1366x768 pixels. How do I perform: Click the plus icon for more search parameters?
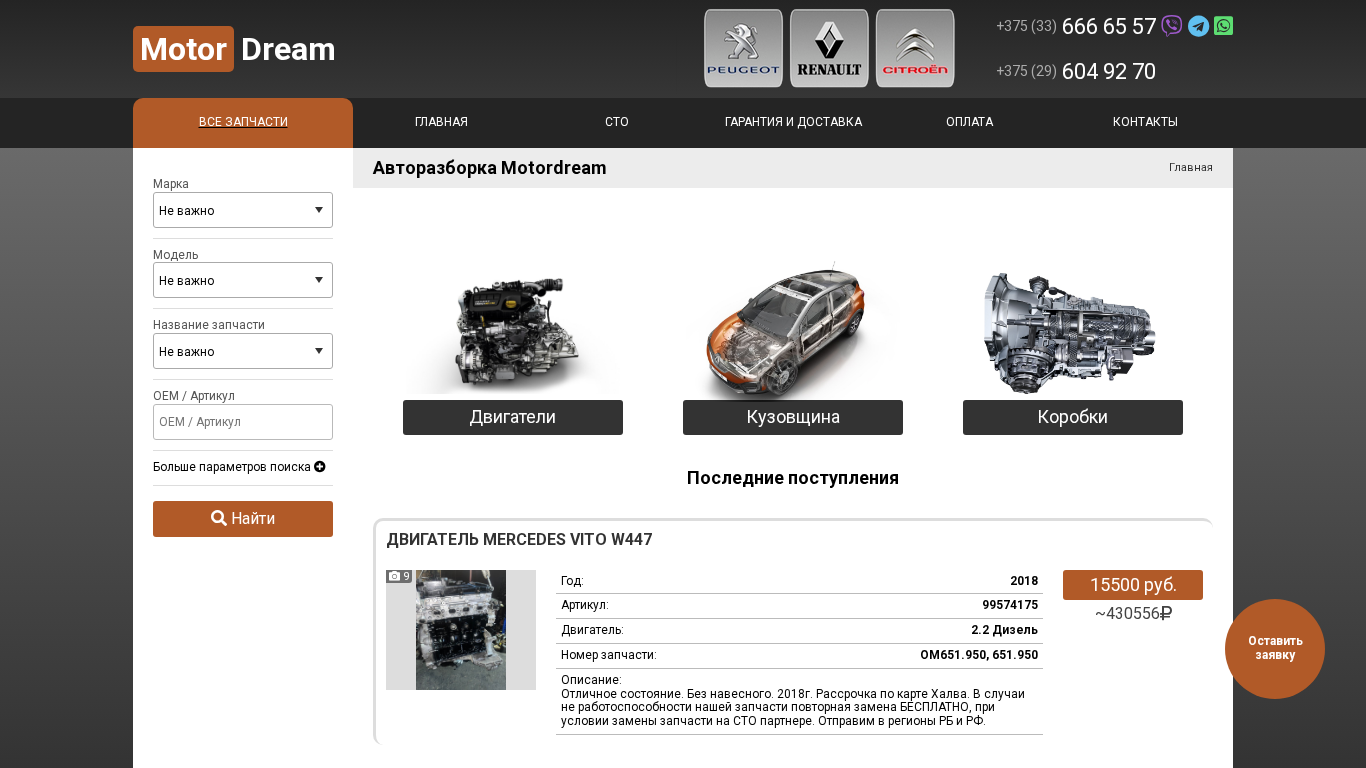320,467
